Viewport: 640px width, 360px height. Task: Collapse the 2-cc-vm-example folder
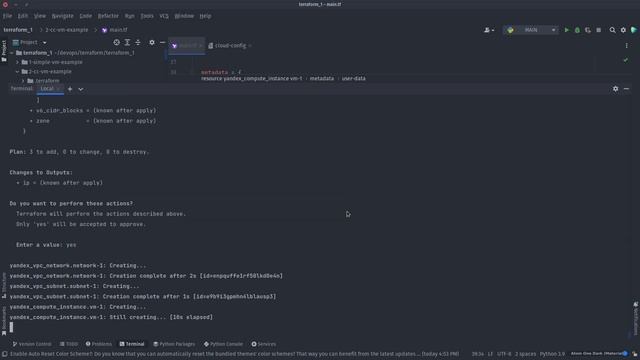[18, 71]
